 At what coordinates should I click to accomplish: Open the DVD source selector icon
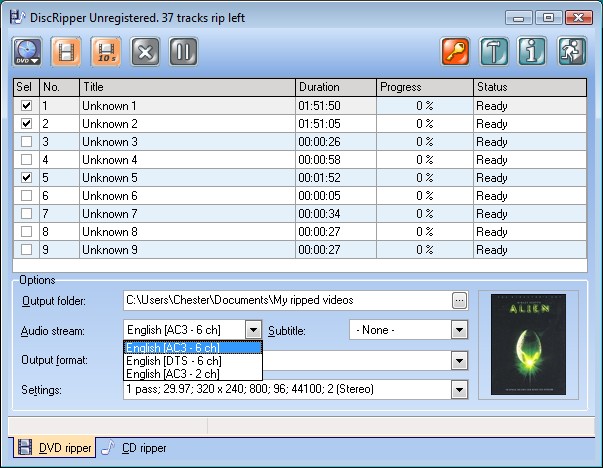click(x=28, y=51)
